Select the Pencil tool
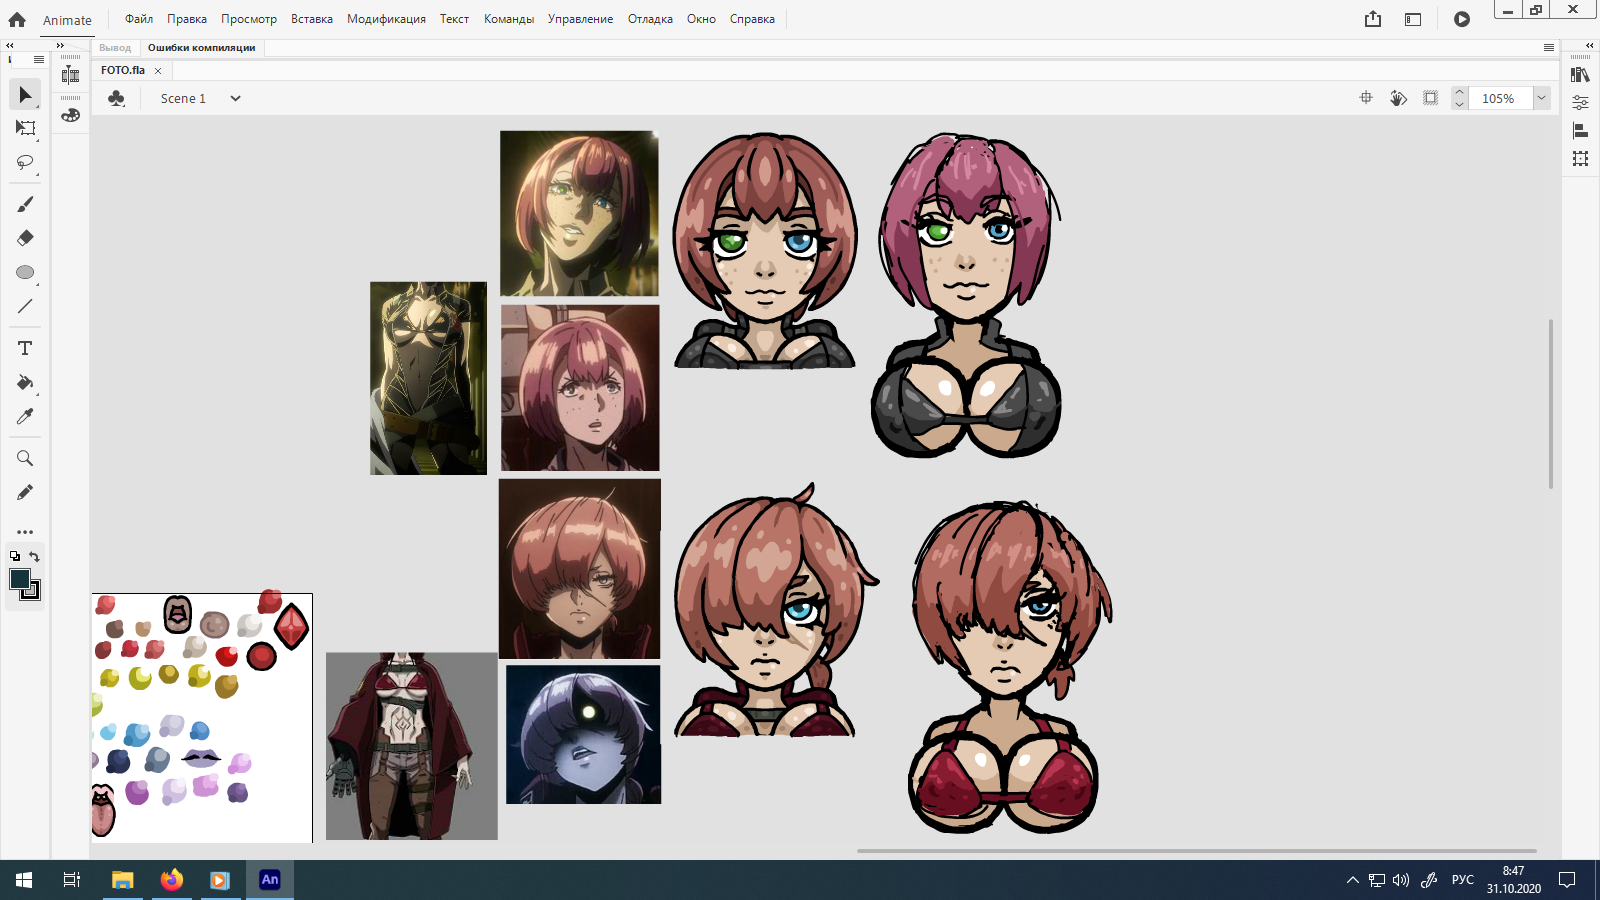This screenshot has width=1600, height=900. click(x=25, y=492)
